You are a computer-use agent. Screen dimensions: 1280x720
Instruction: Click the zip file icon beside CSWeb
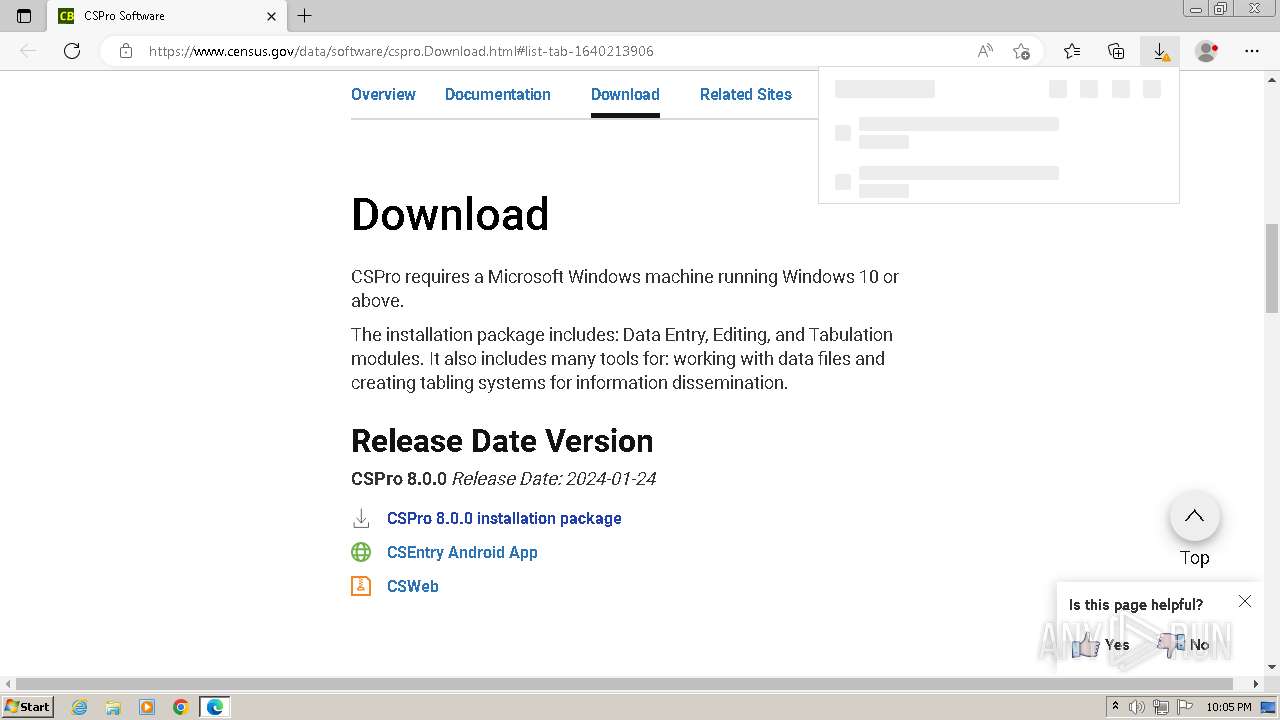coord(361,586)
